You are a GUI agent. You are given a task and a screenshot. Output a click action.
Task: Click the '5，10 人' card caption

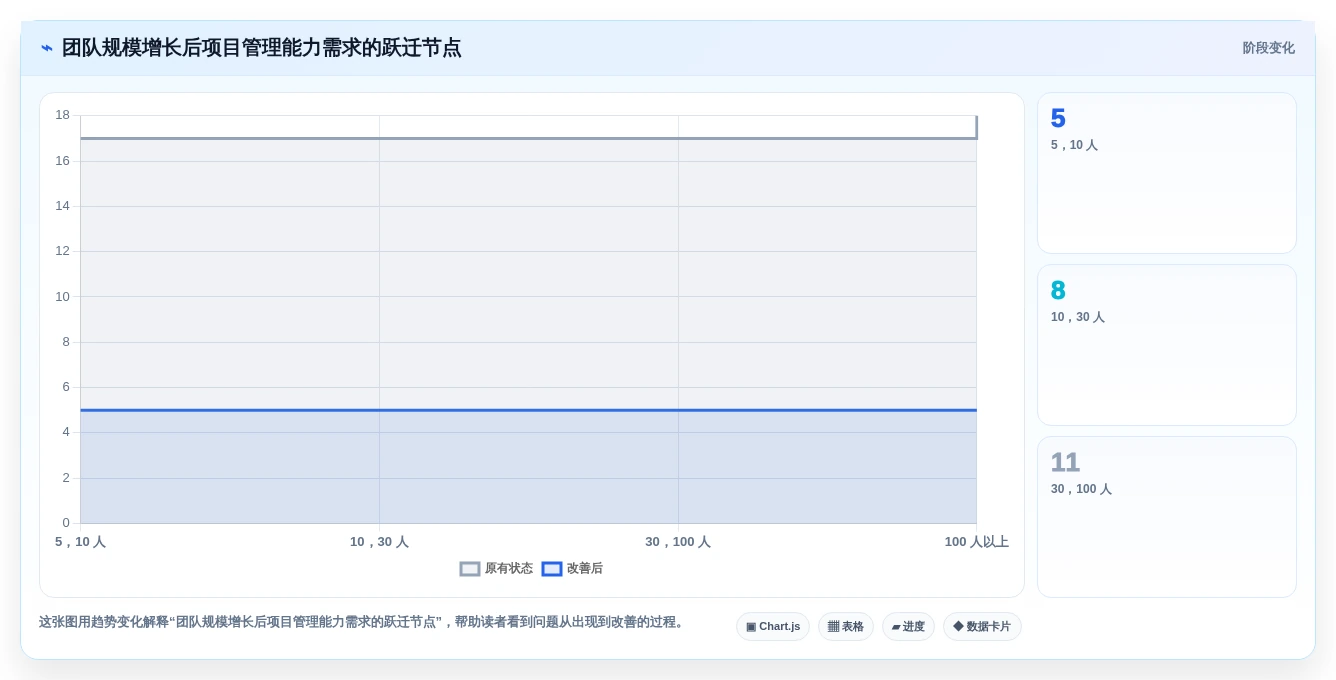[1074, 145]
